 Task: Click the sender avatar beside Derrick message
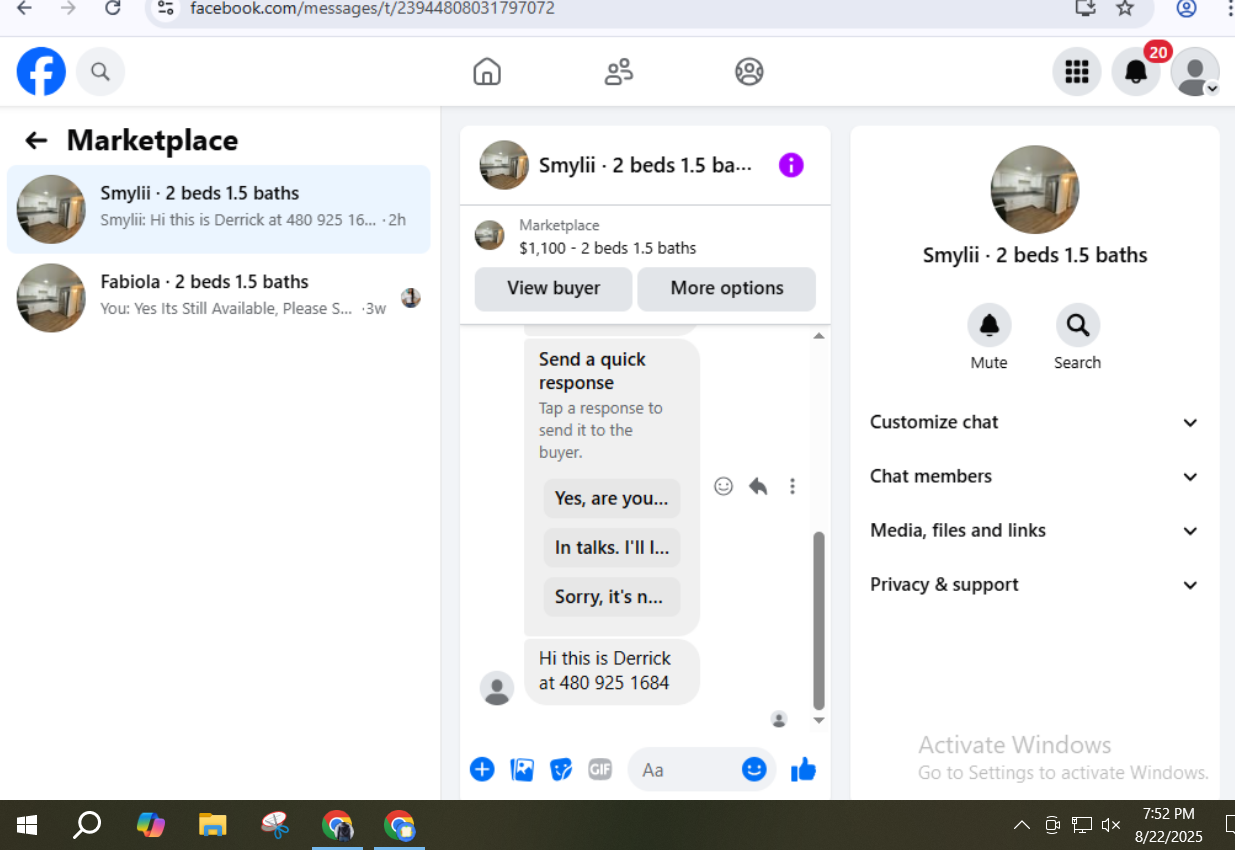[497, 688]
